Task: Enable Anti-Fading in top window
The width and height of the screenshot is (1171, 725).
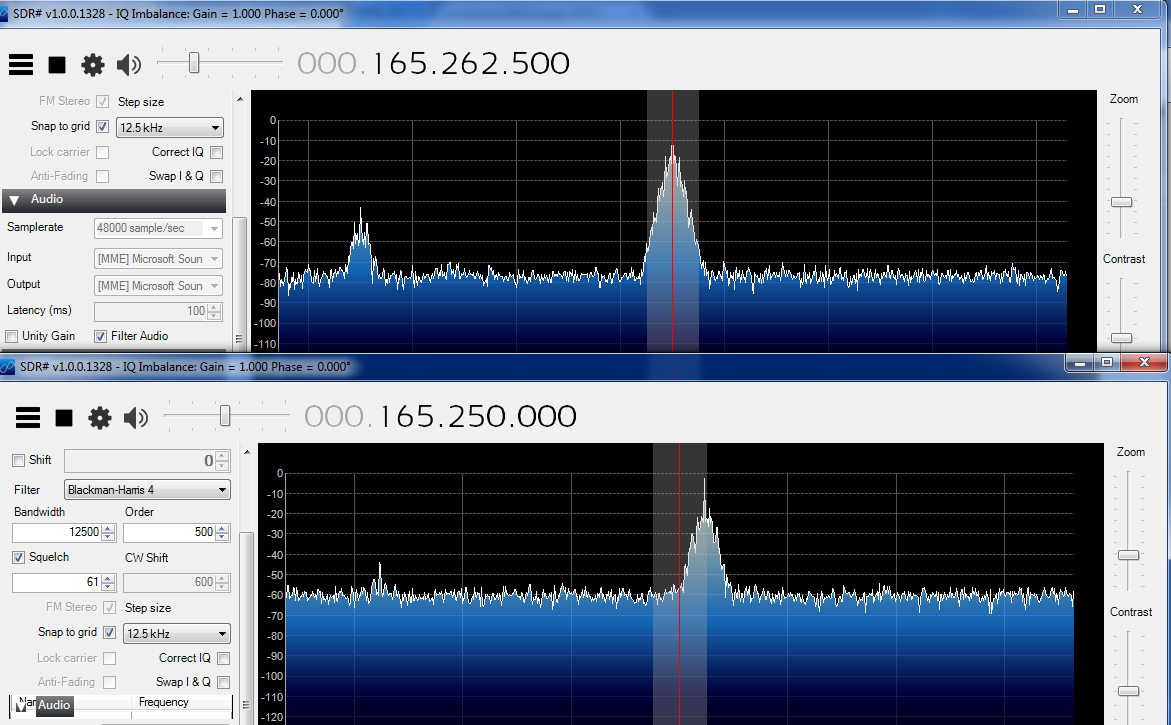Action: tap(102, 176)
